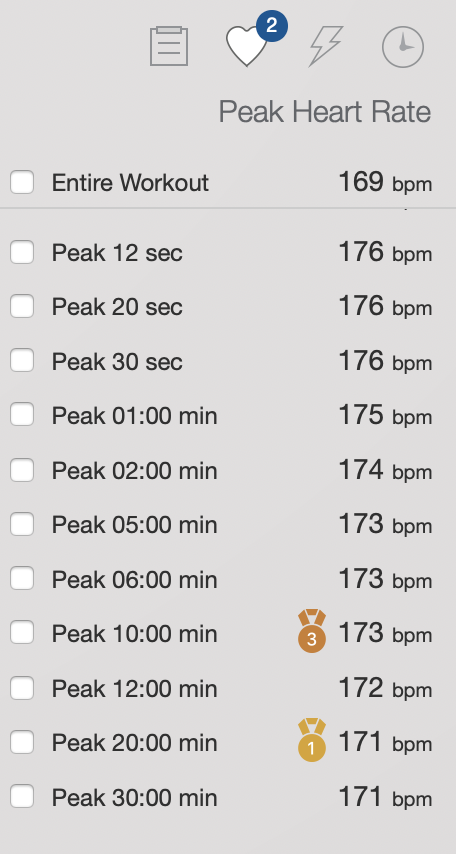Click the Peak 06:00 min label

[x=135, y=580]
